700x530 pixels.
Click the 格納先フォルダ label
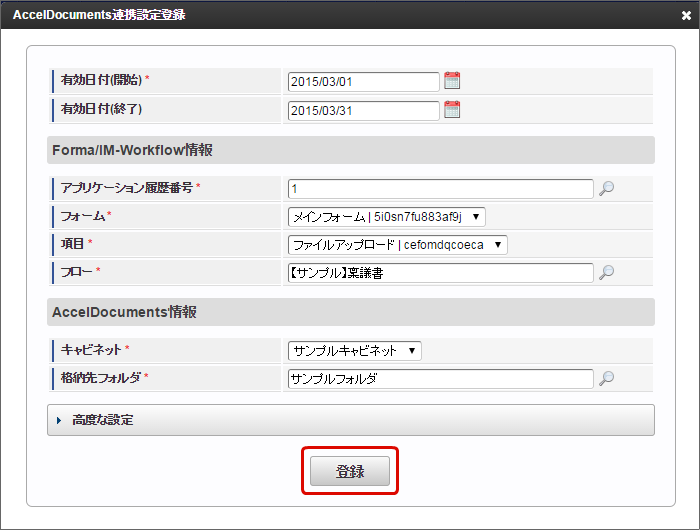[x=101, y=378]
